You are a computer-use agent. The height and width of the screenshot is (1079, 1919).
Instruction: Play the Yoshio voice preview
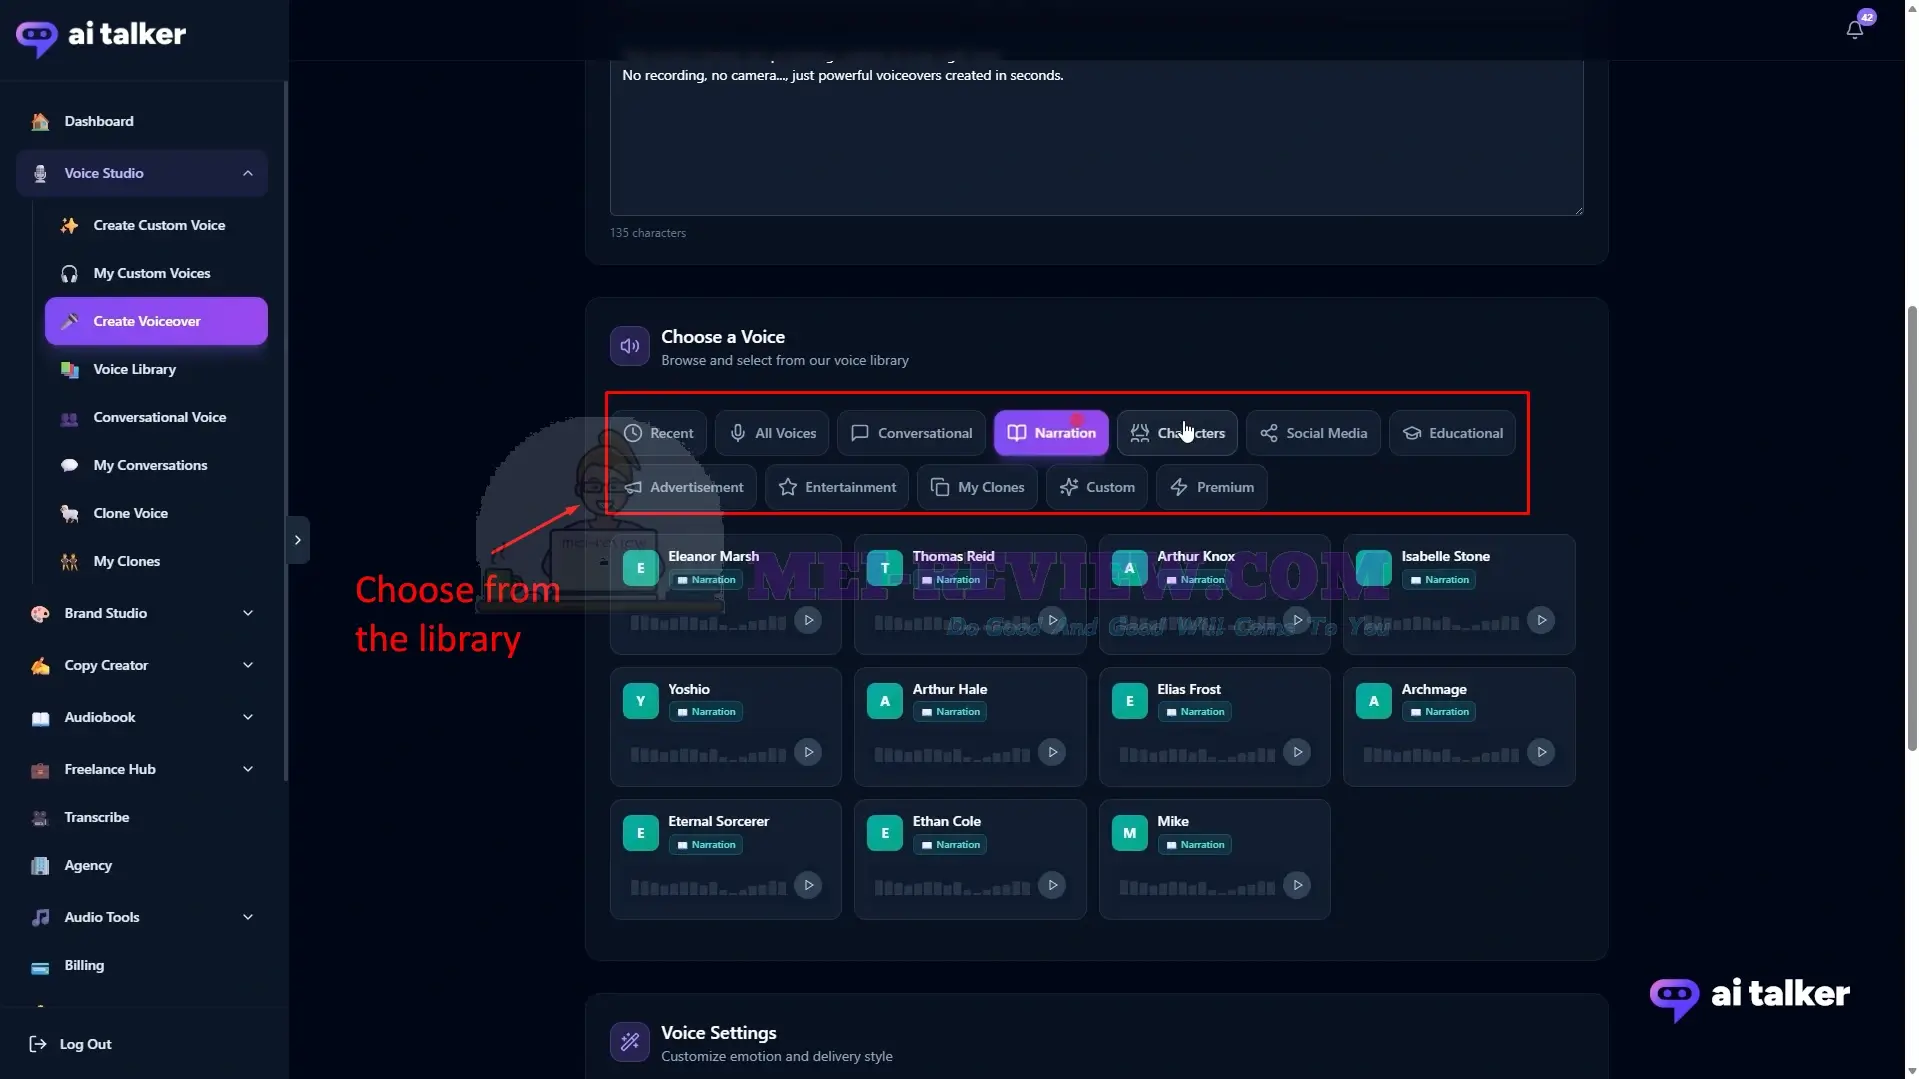coord(808,752)
